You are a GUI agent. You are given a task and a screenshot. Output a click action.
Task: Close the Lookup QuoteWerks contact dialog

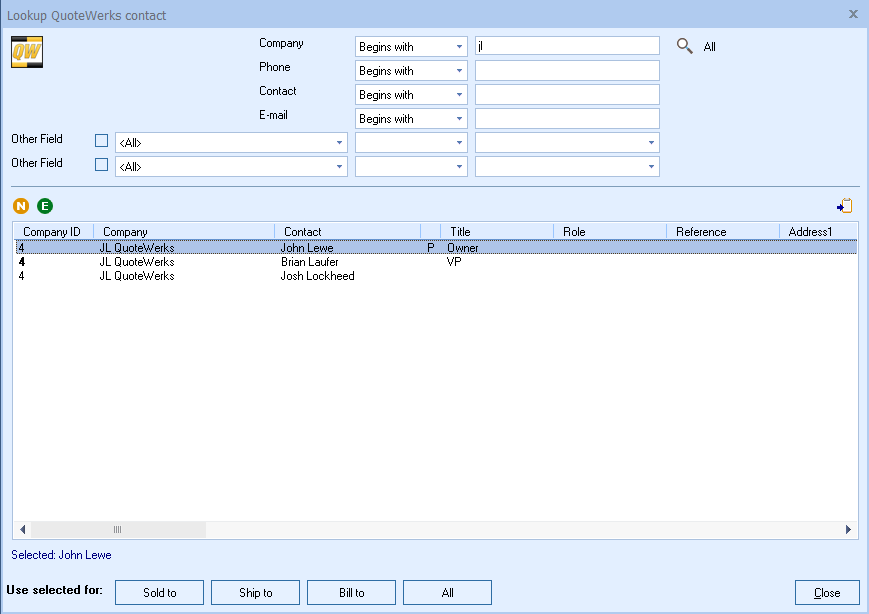[853, 14]
